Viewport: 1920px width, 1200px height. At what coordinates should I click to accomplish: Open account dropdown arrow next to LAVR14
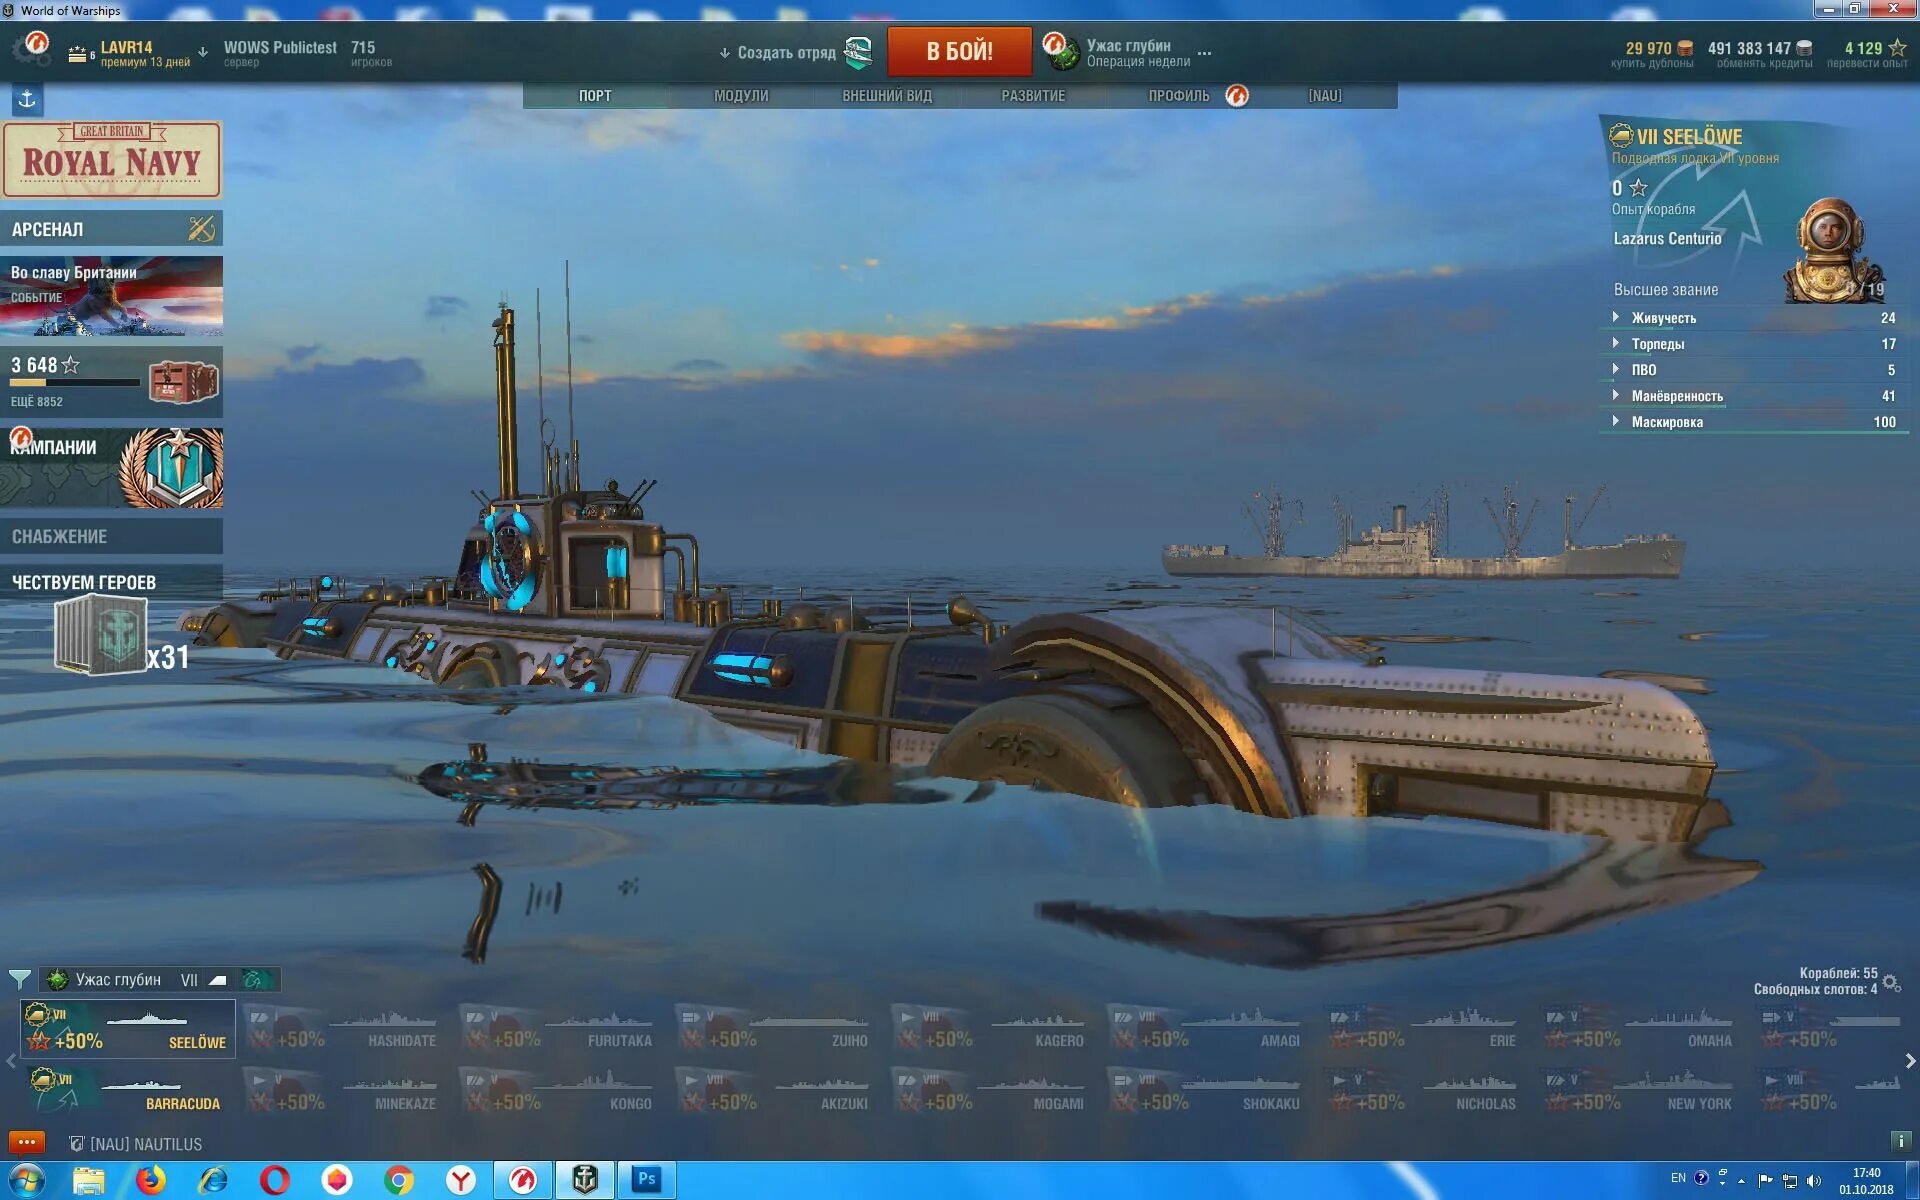[203, 52]
